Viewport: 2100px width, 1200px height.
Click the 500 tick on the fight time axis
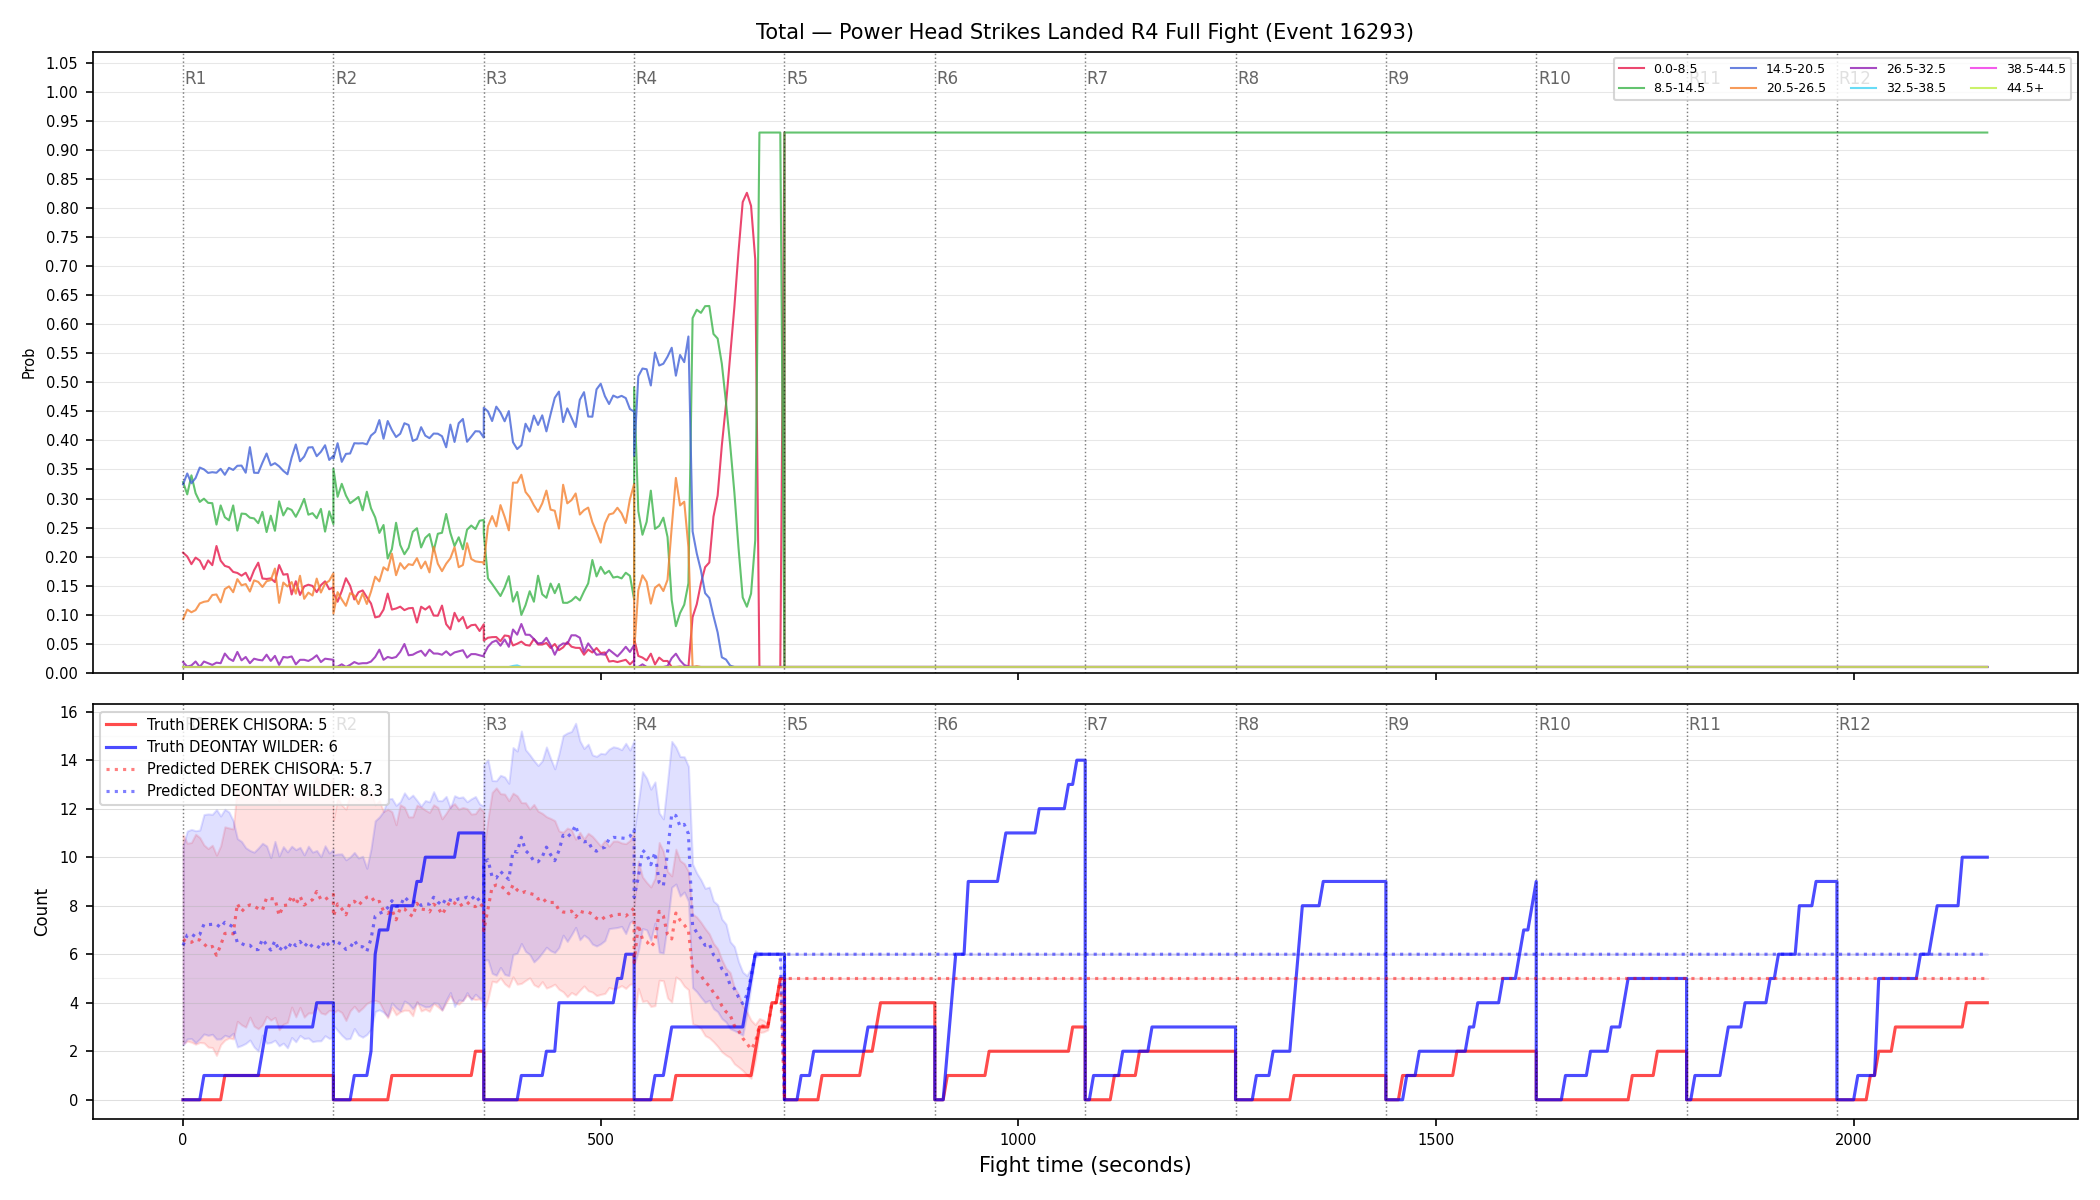[600, 1139]
